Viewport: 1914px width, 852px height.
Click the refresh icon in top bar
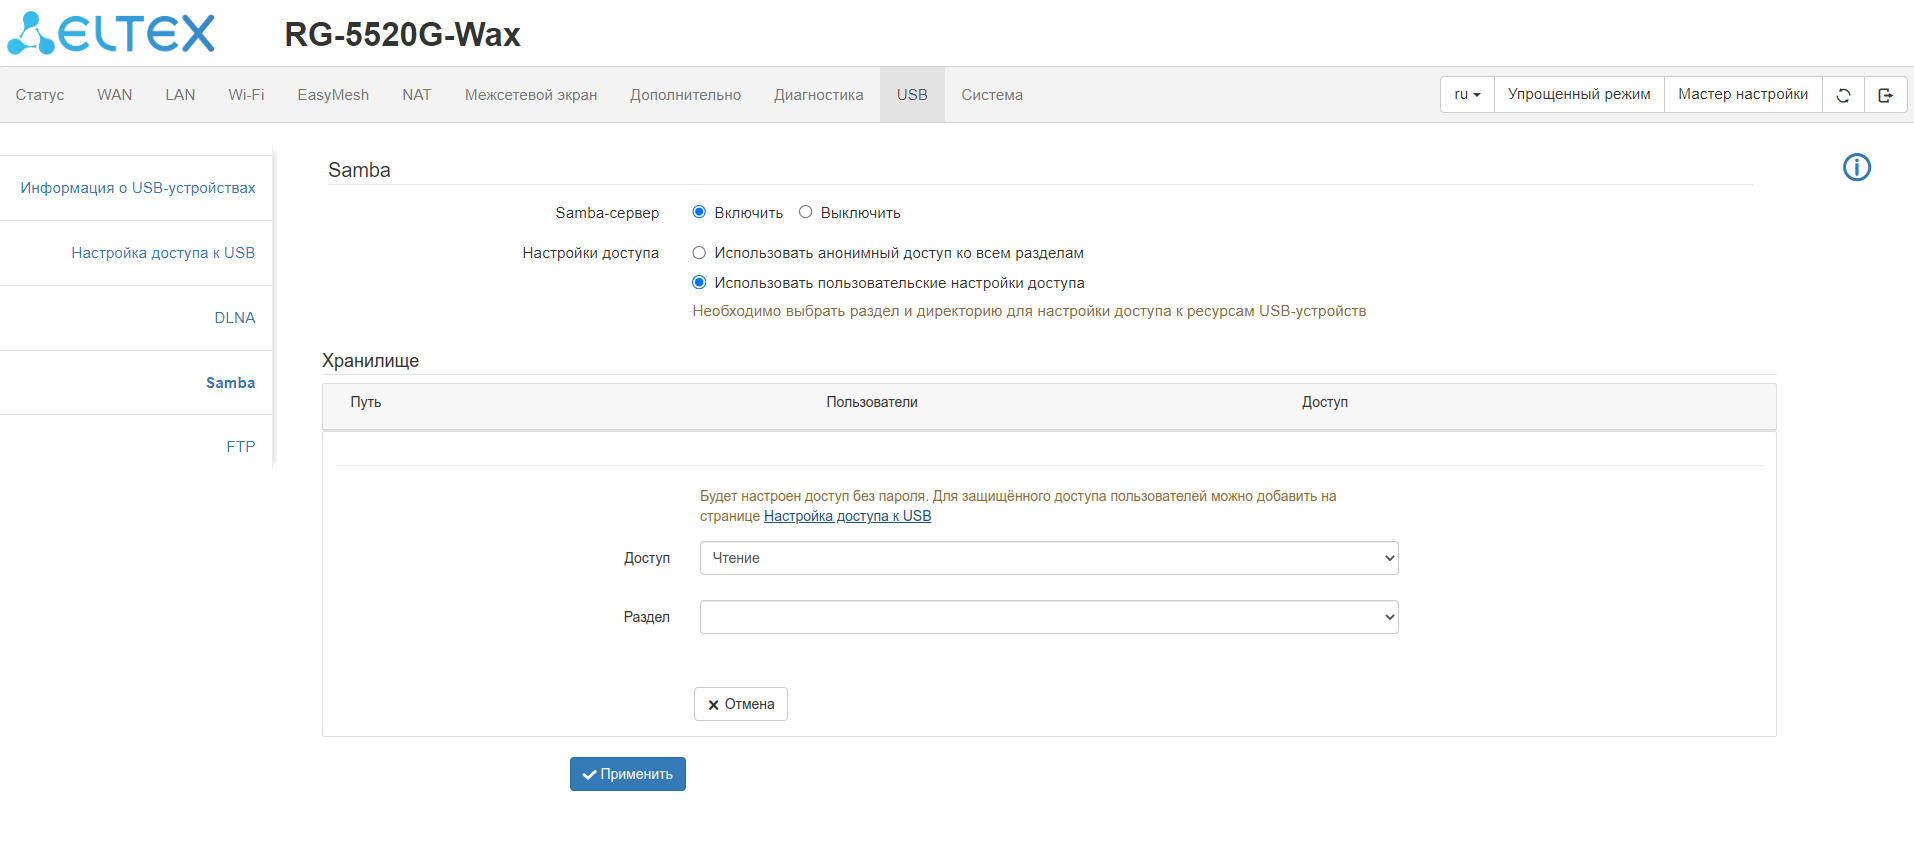[x=1843, y=95]
